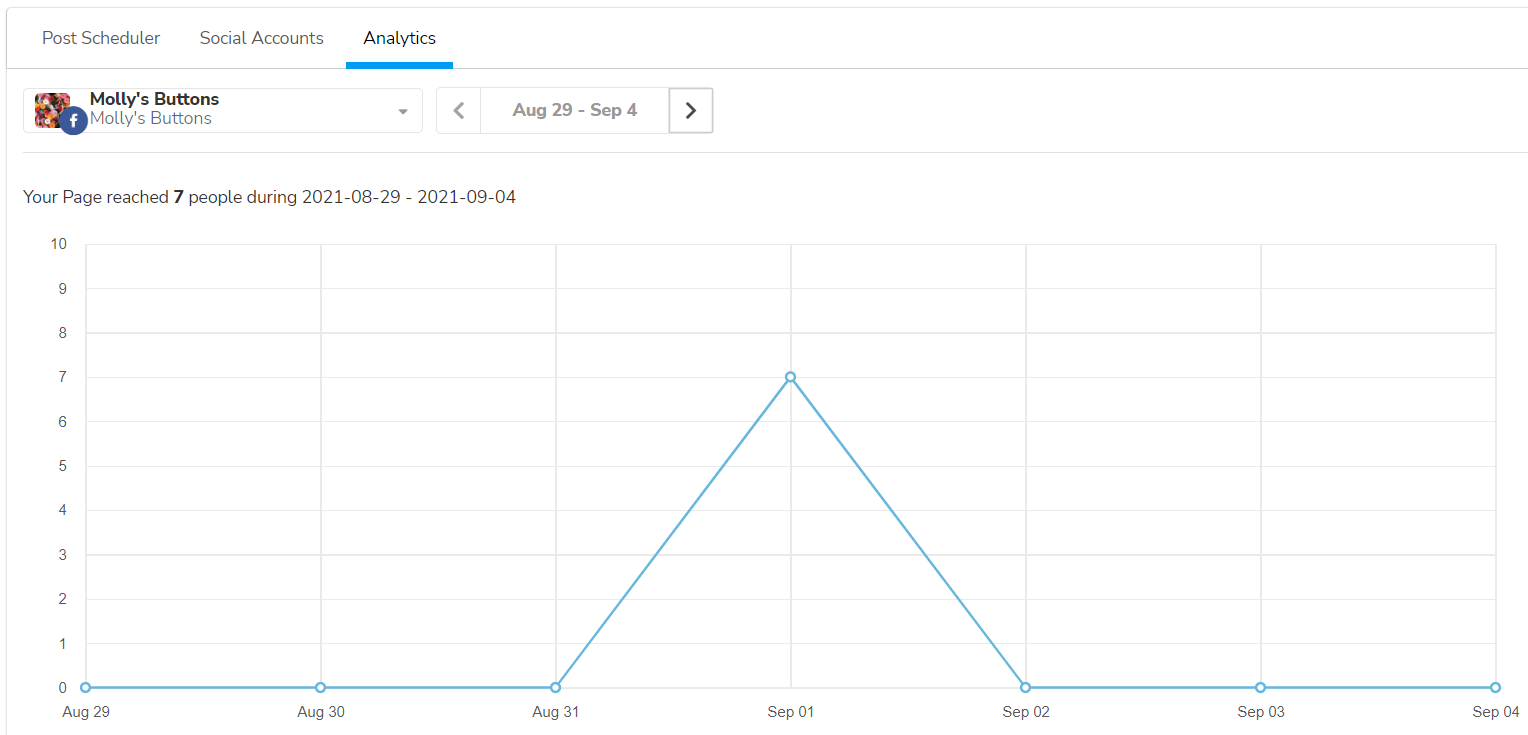Screen dimensions: 1528x735
Task: Switch to the Post Scheduler tab
Action: pos(101,38)
